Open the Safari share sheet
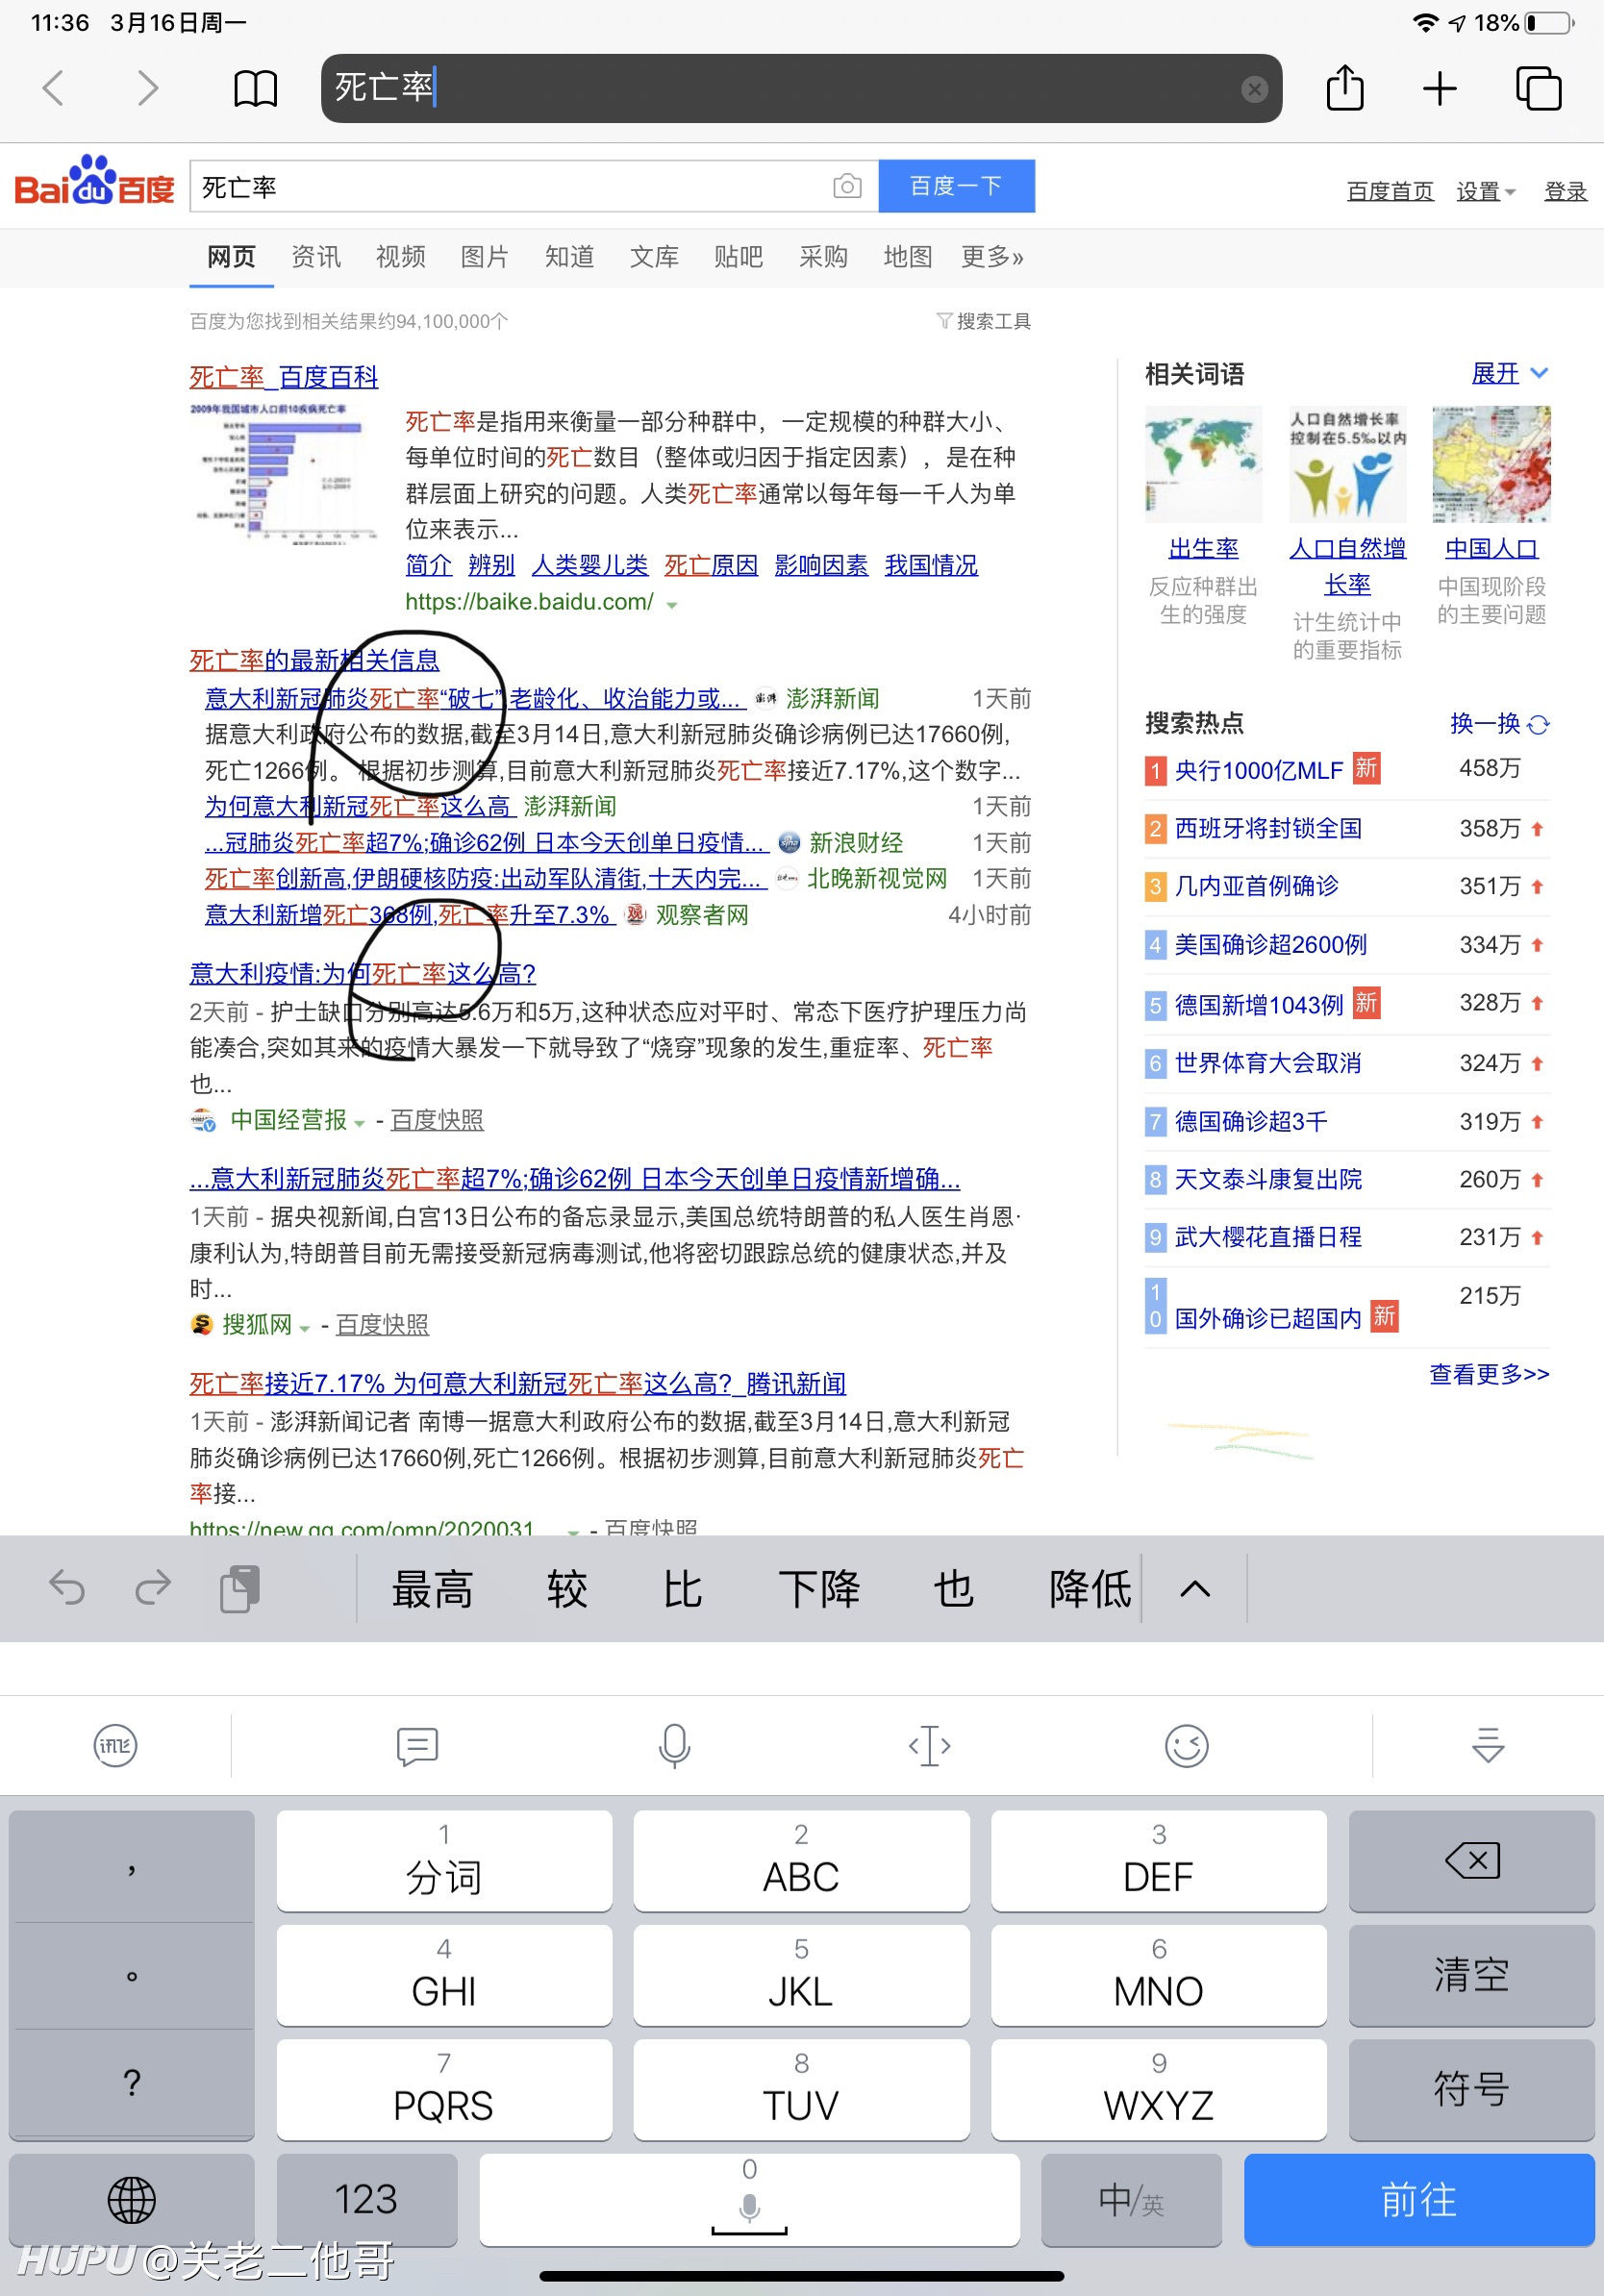This screenshot has height=2296, width=1604. (x=1345, y=88)
